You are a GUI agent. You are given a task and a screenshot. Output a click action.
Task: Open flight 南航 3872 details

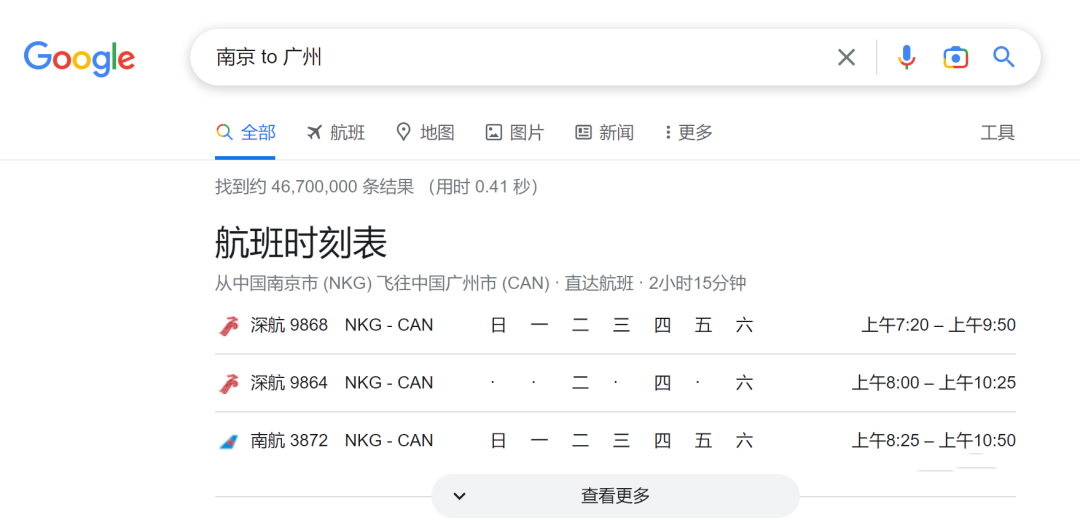tap(289, 441)
